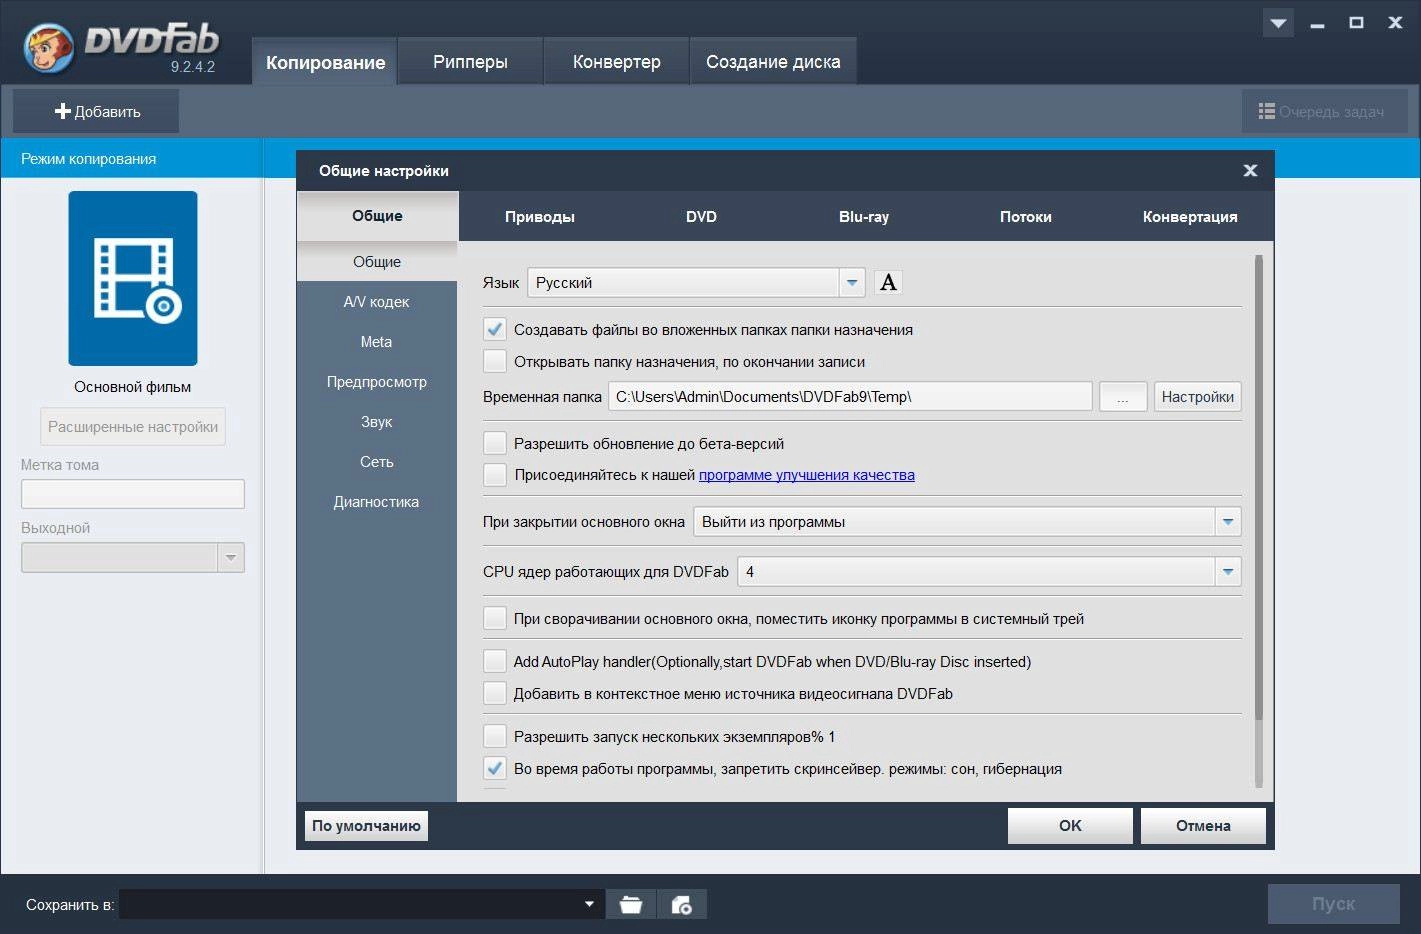The image size is (1421, 934).
Task: Select the Общие top settings tab
Action: (x=377, y=215)
